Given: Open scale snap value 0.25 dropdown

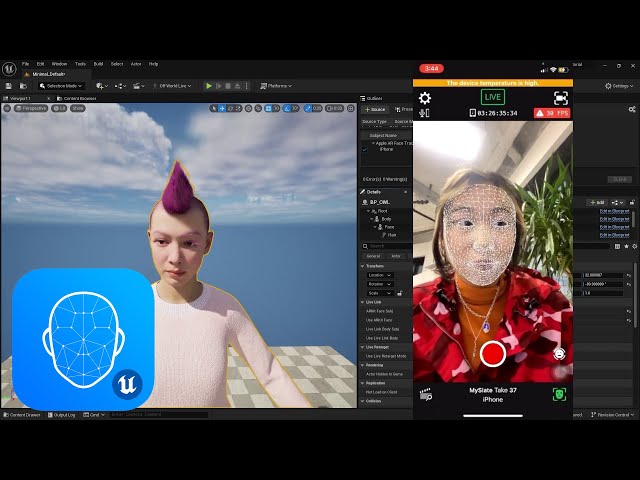Looking at the screenshot, I should (x=317, y=109).
